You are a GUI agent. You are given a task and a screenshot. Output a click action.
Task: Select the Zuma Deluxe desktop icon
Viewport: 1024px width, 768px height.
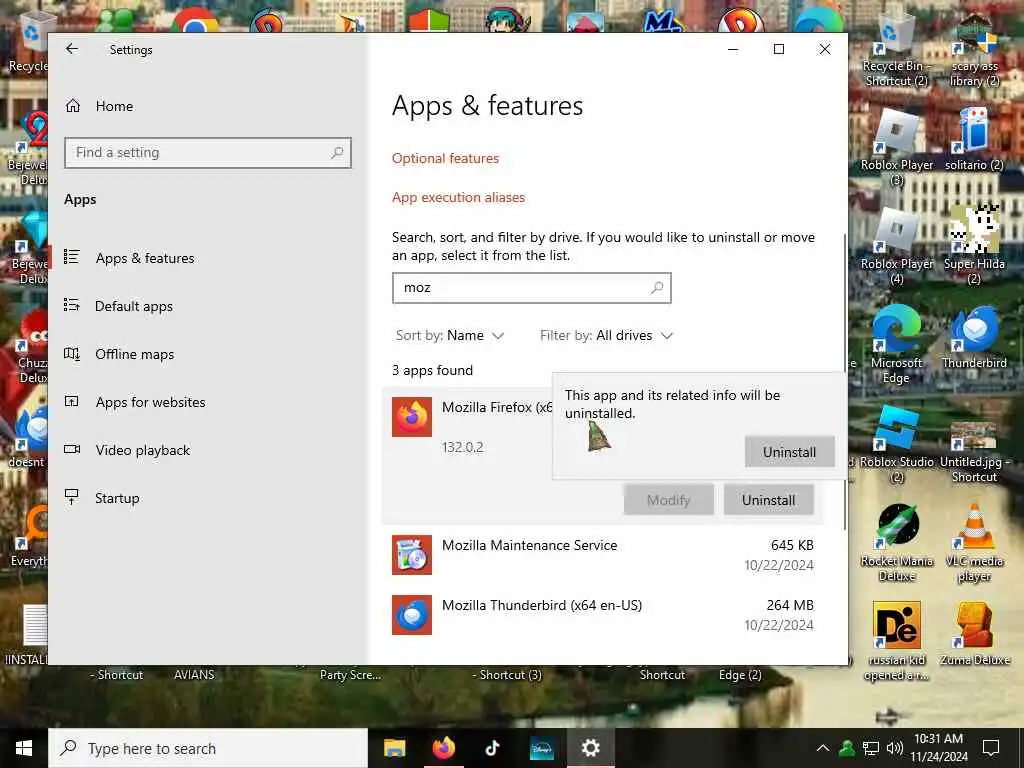pyautogui.click(x=974, y=633)
